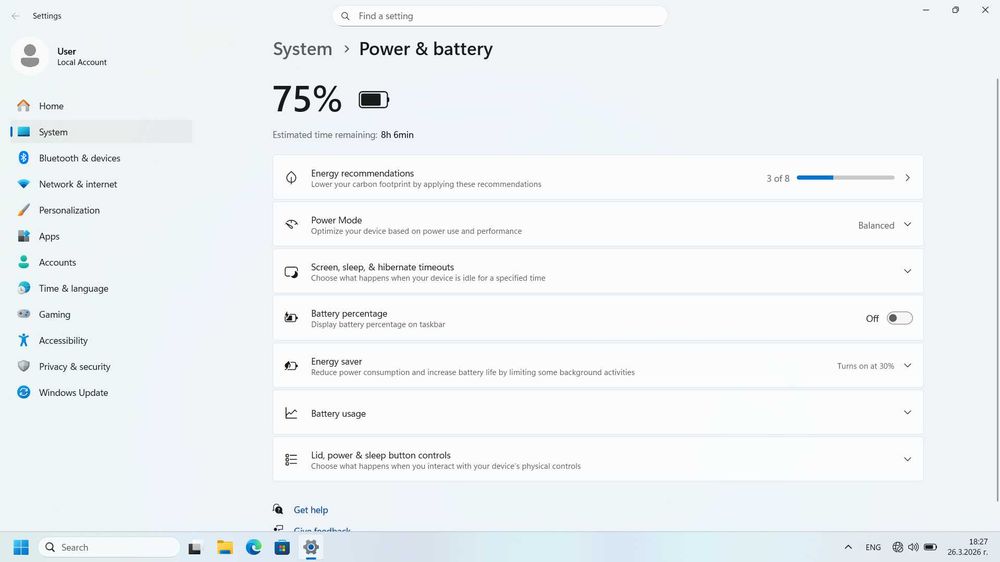Click the vertical scrollbar on the right
The width and height of the screenshot is (1000, 562).
point(997,290)
